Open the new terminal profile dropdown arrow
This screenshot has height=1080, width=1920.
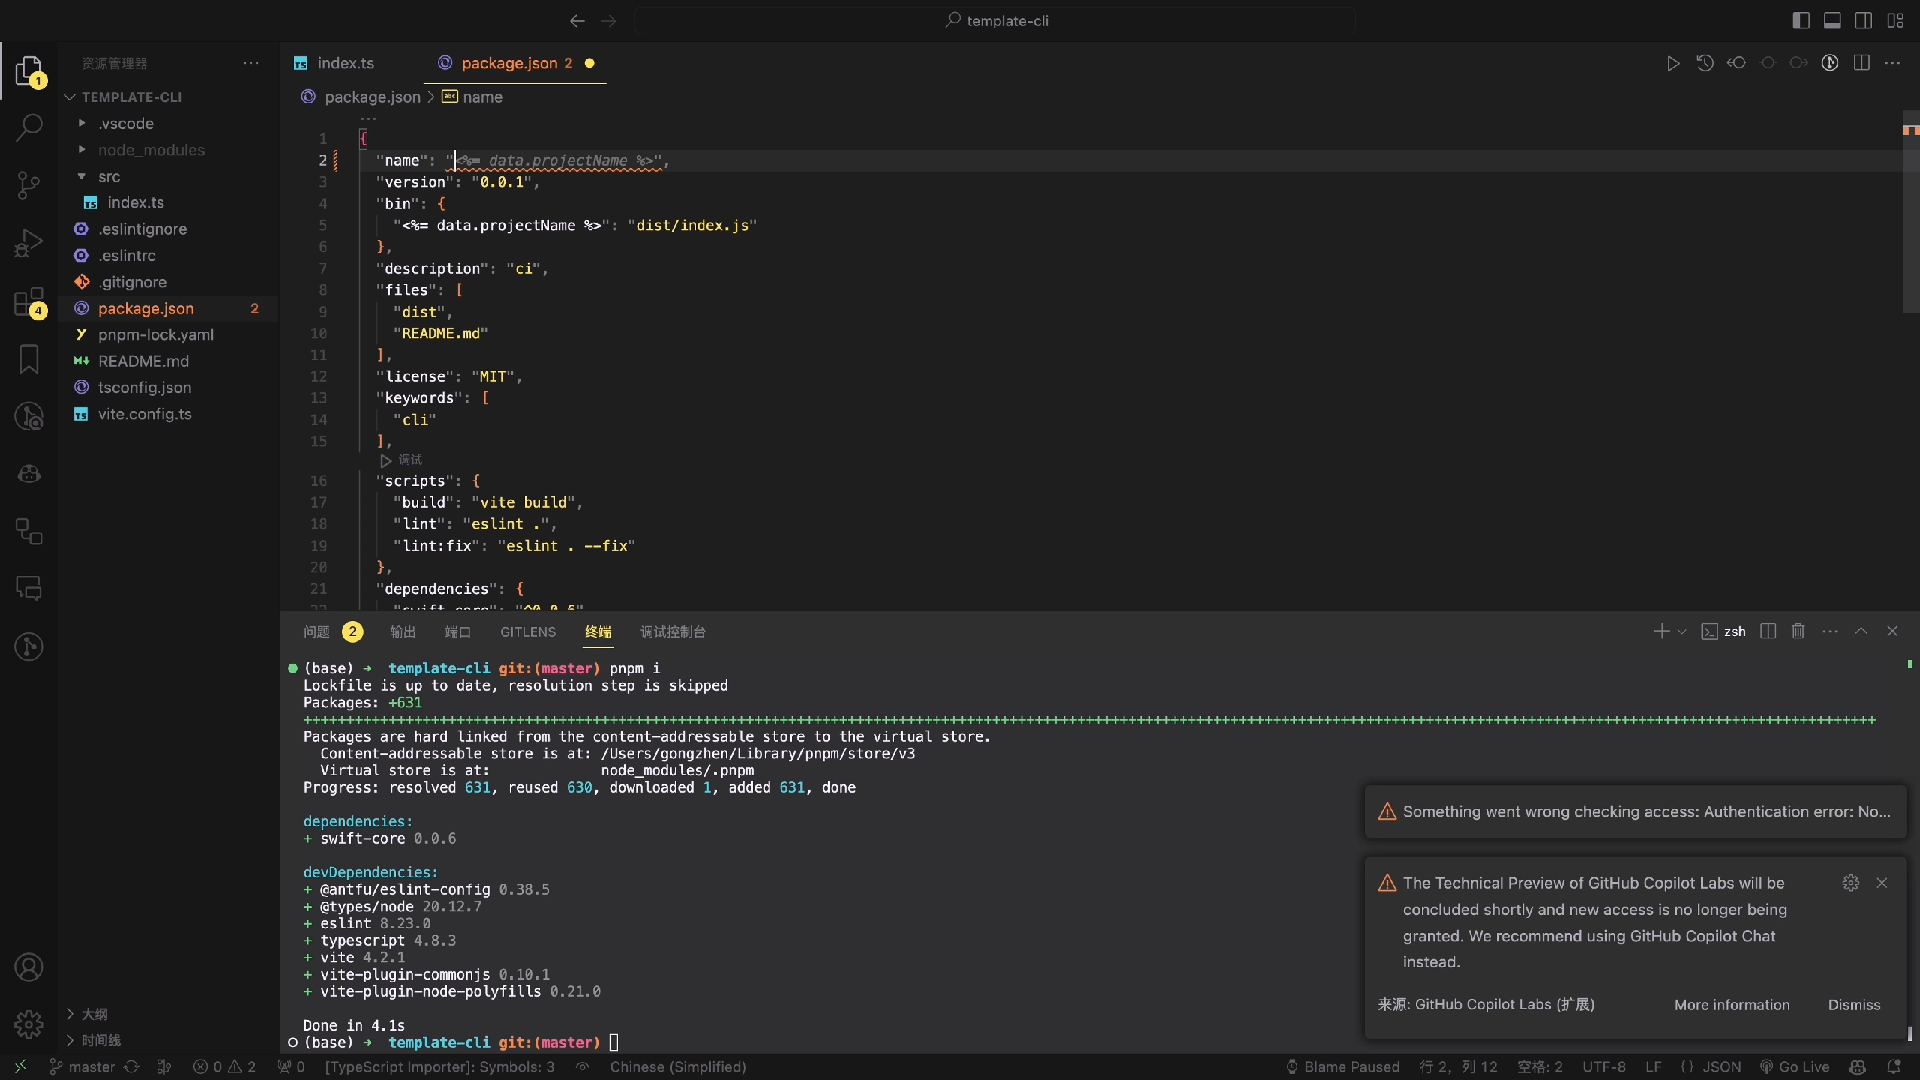pyautogui.click(x=1682, y=632)
